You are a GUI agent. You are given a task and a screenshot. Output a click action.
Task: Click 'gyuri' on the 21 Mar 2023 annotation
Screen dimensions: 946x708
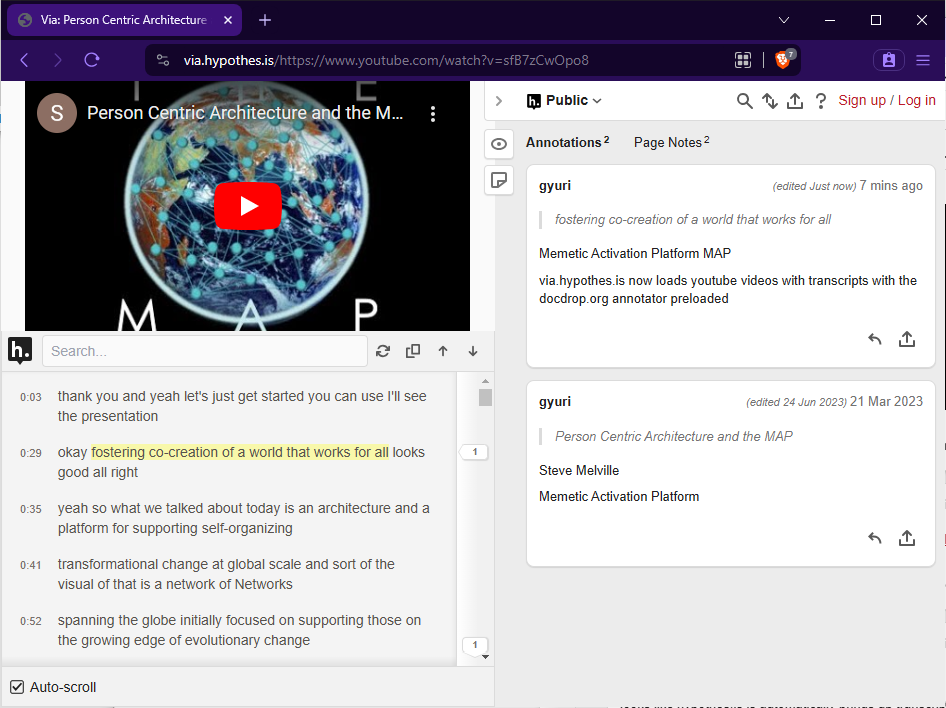point(555,402)
